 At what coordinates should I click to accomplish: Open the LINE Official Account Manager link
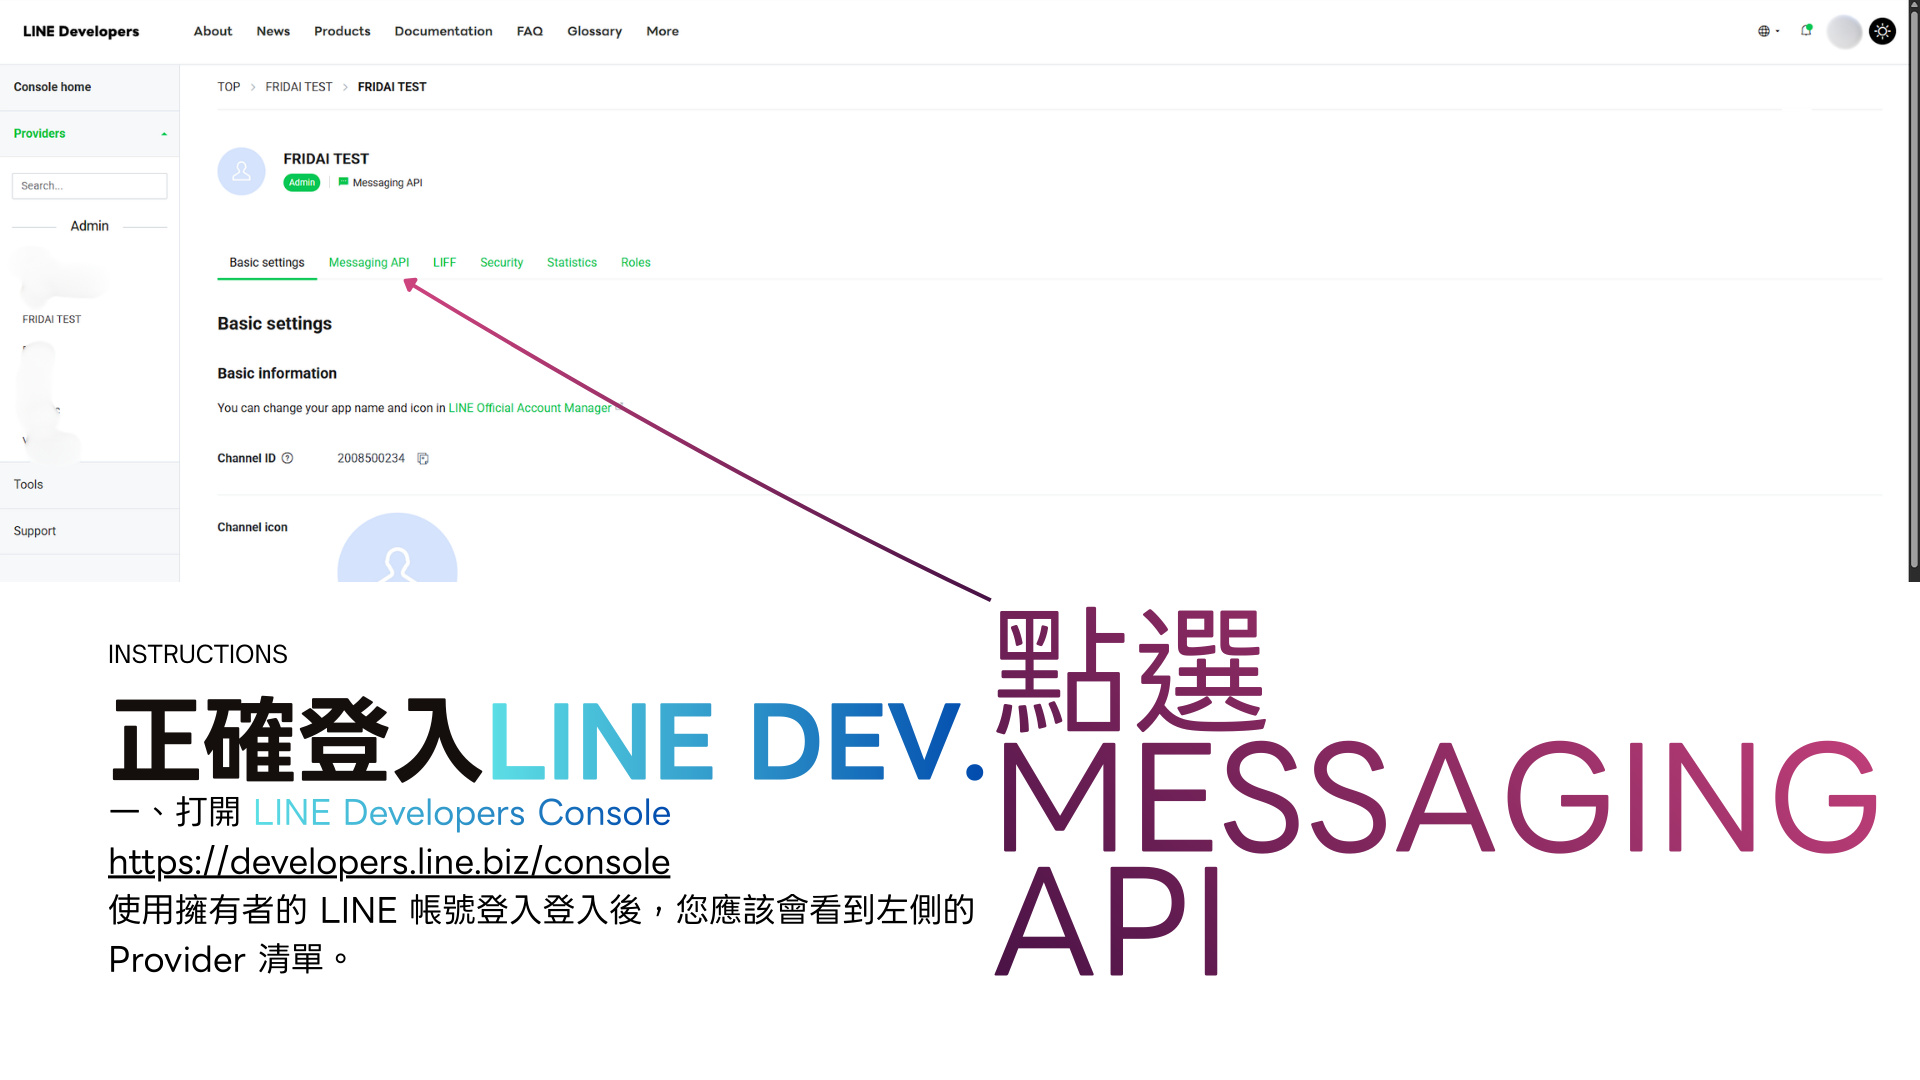point(529,408)
